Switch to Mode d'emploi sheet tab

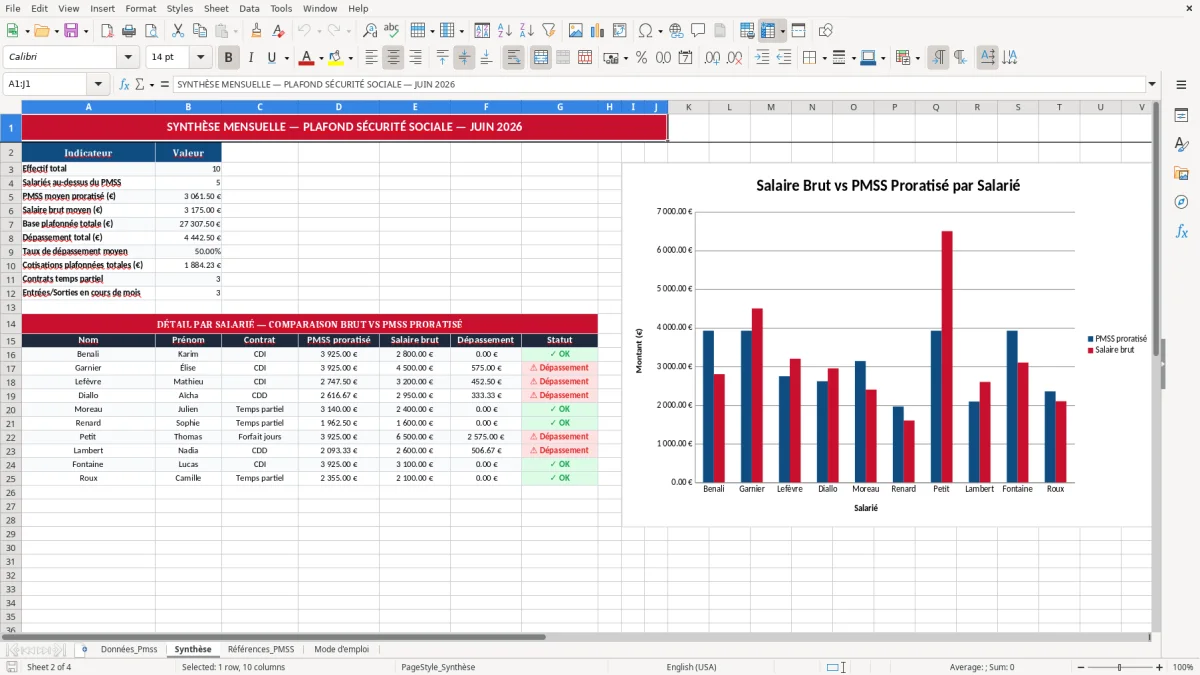(x=341, y=649)
